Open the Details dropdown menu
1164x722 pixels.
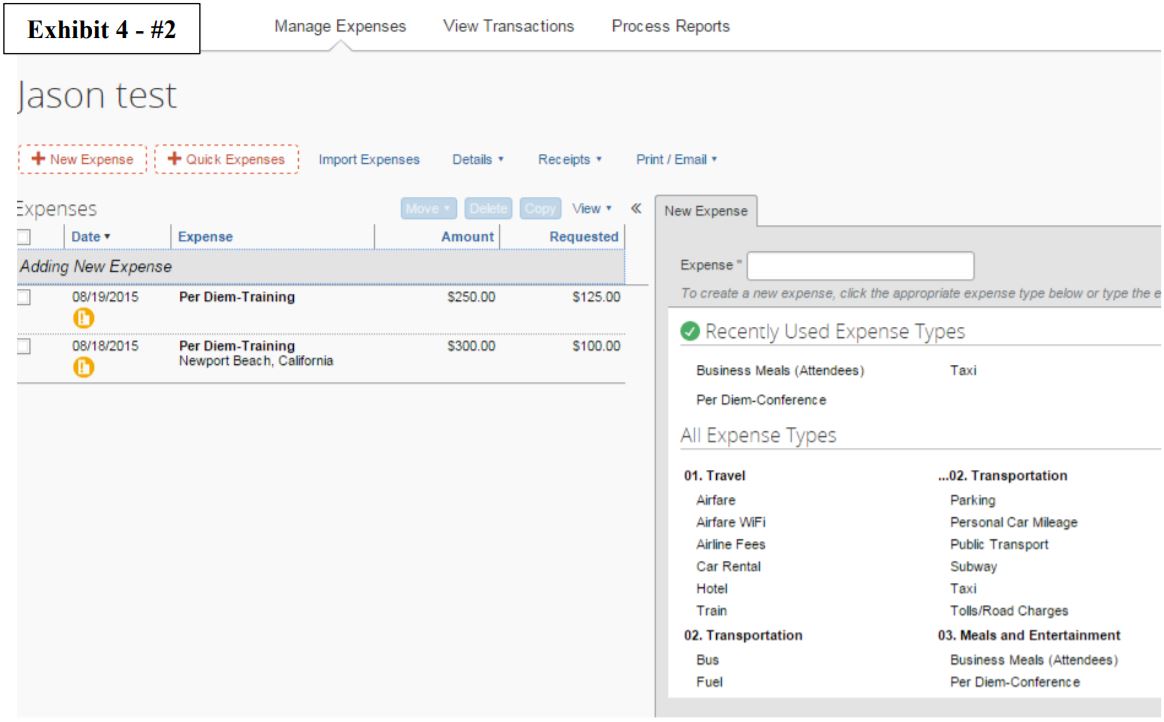478,160
